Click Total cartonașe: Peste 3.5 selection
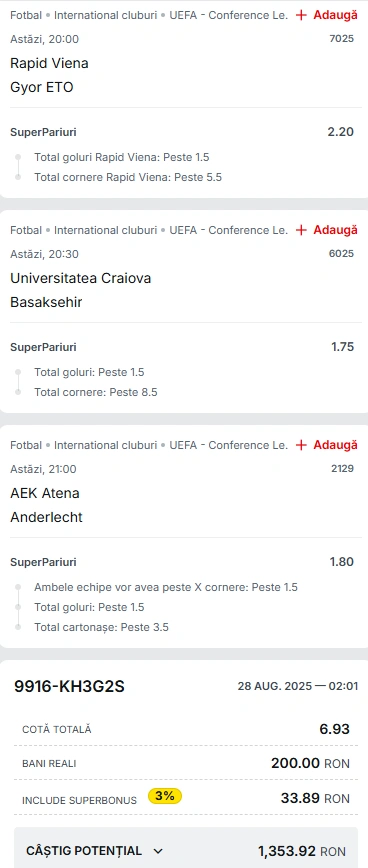 101,627
